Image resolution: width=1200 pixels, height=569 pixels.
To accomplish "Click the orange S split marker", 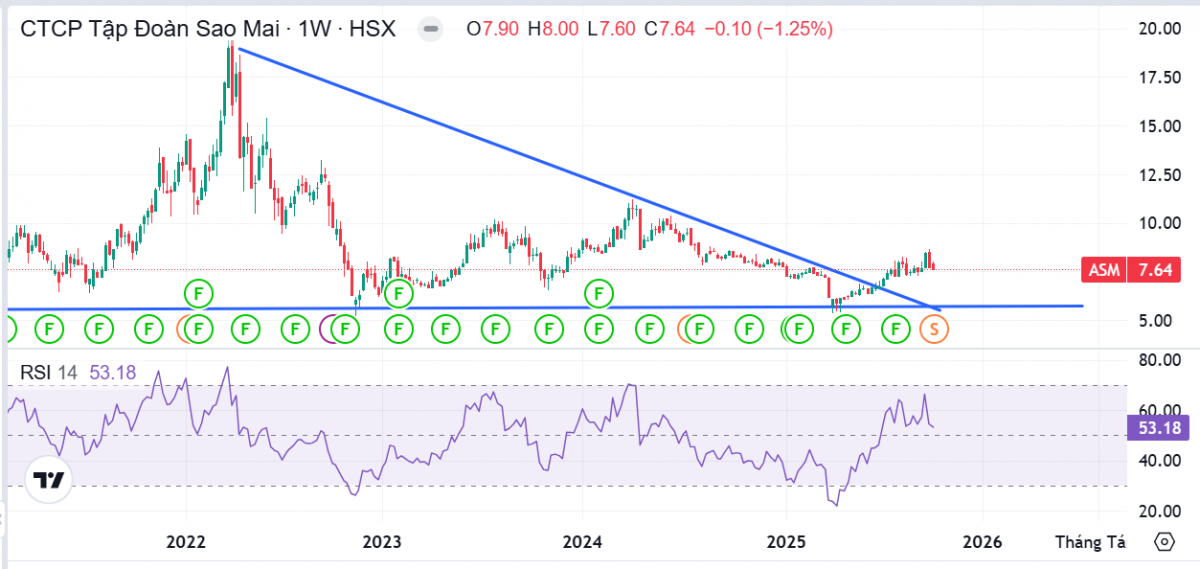I will click(x=935, y=327).
